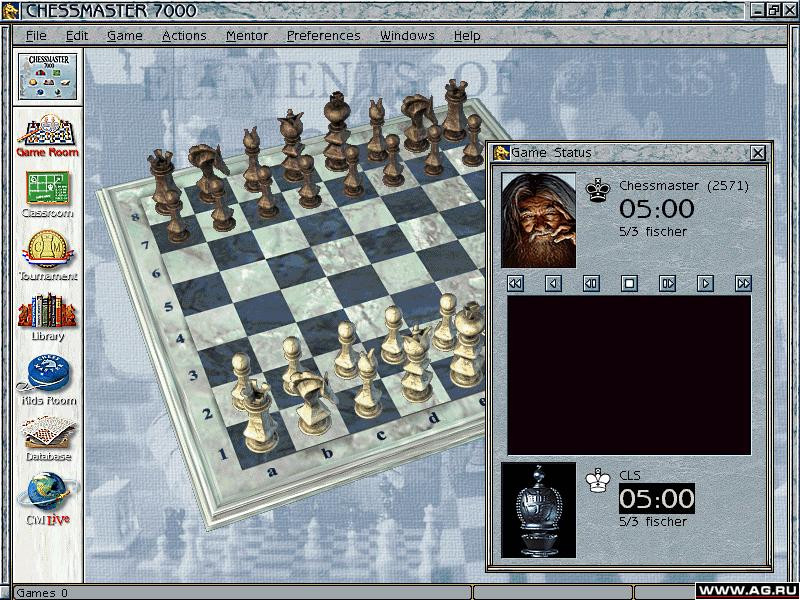Open the Preferences menu
Viewport: 800px width, 600px height.
[323, 36]
